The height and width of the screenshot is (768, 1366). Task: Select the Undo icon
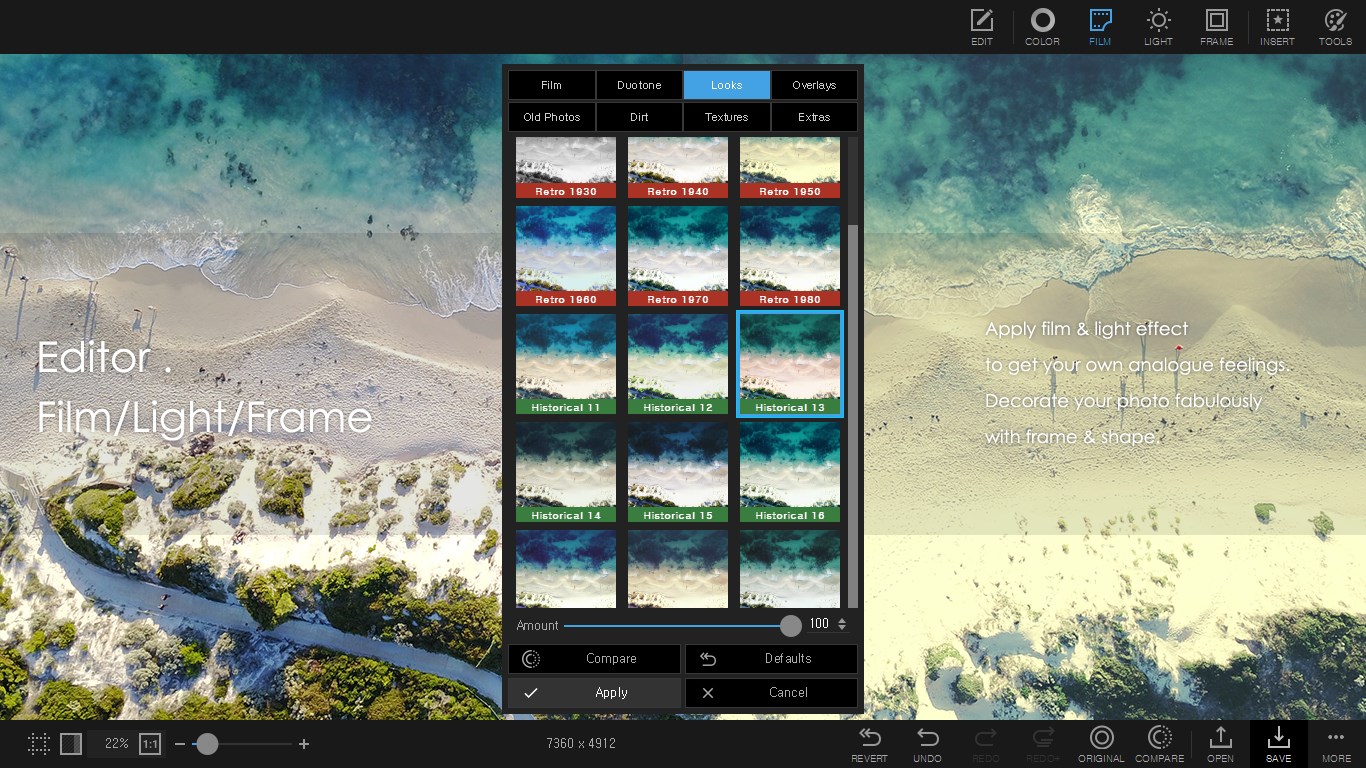927,742
